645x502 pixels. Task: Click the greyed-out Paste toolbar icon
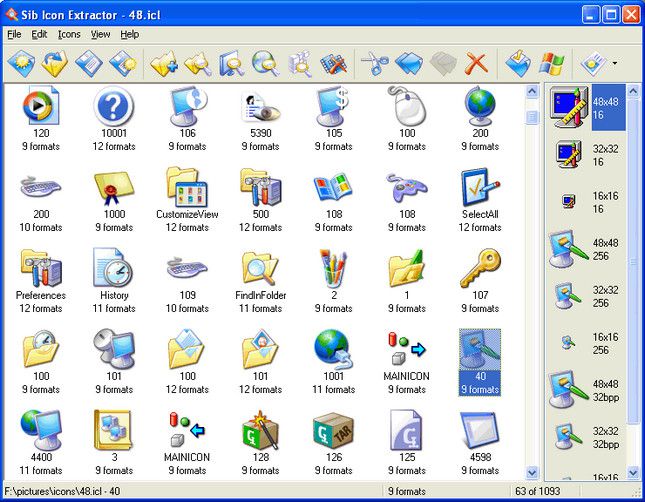443,63
